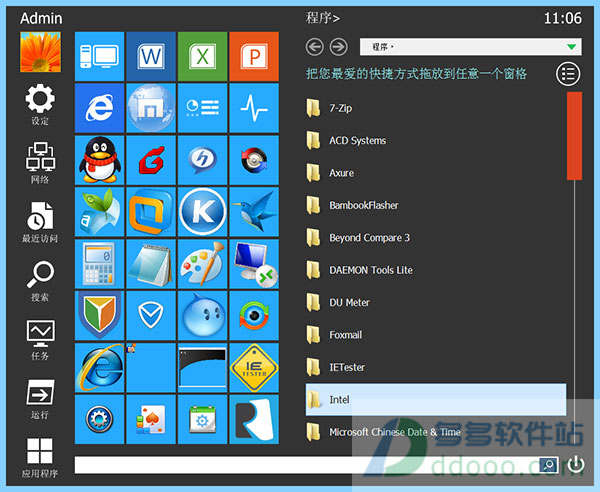Launch the Paint palette tile

click(x=203, y=264)
